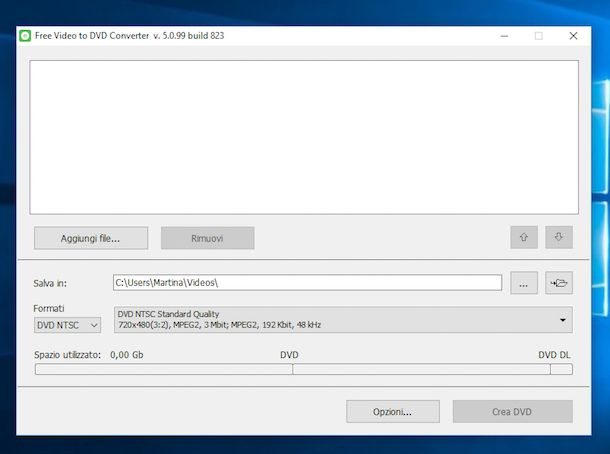The height and width of the screenshot is (454, 610).
Task: Open Opzioni... settings button
Action: click(393, 412)
